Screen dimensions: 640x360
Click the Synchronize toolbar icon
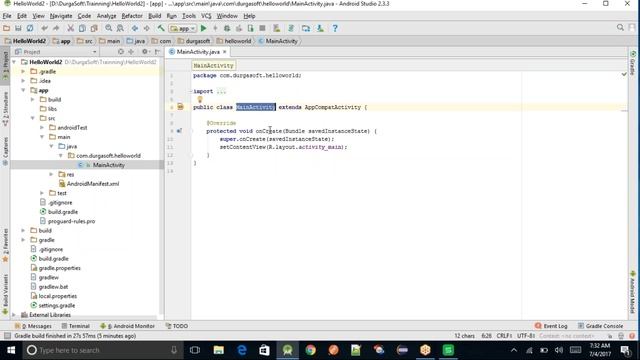pyautogui.click(x=30, y=28)
